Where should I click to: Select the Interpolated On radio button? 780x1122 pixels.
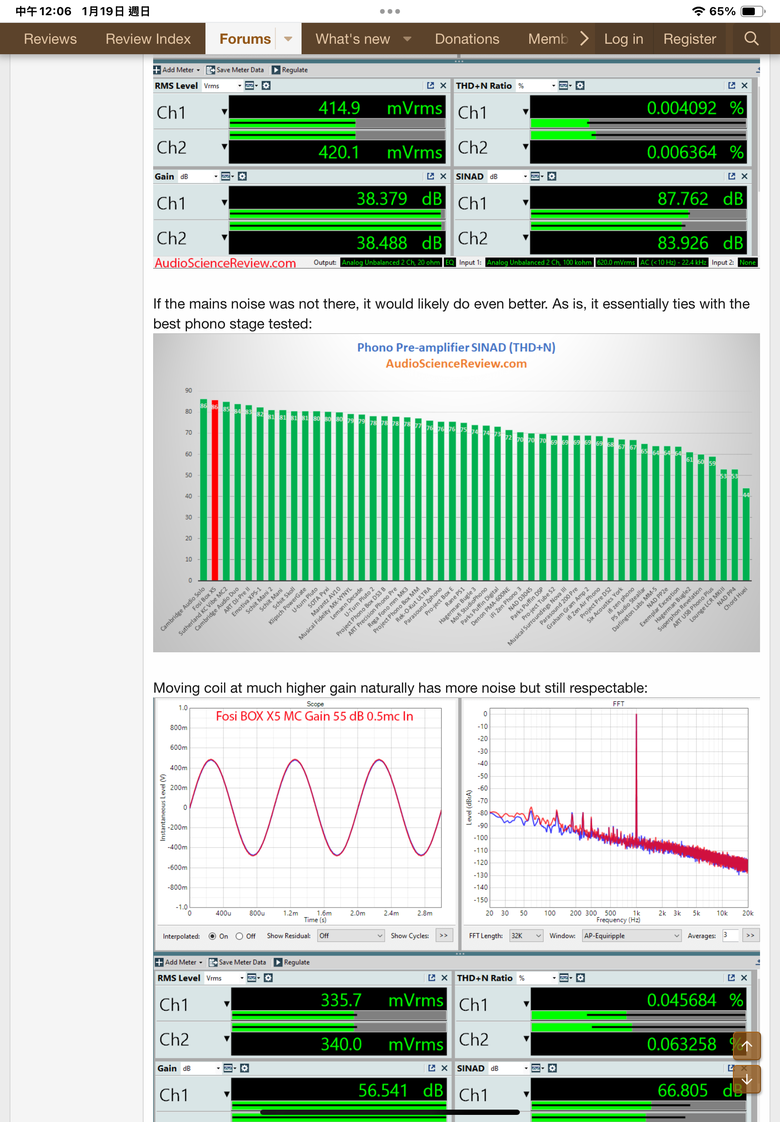213,936
